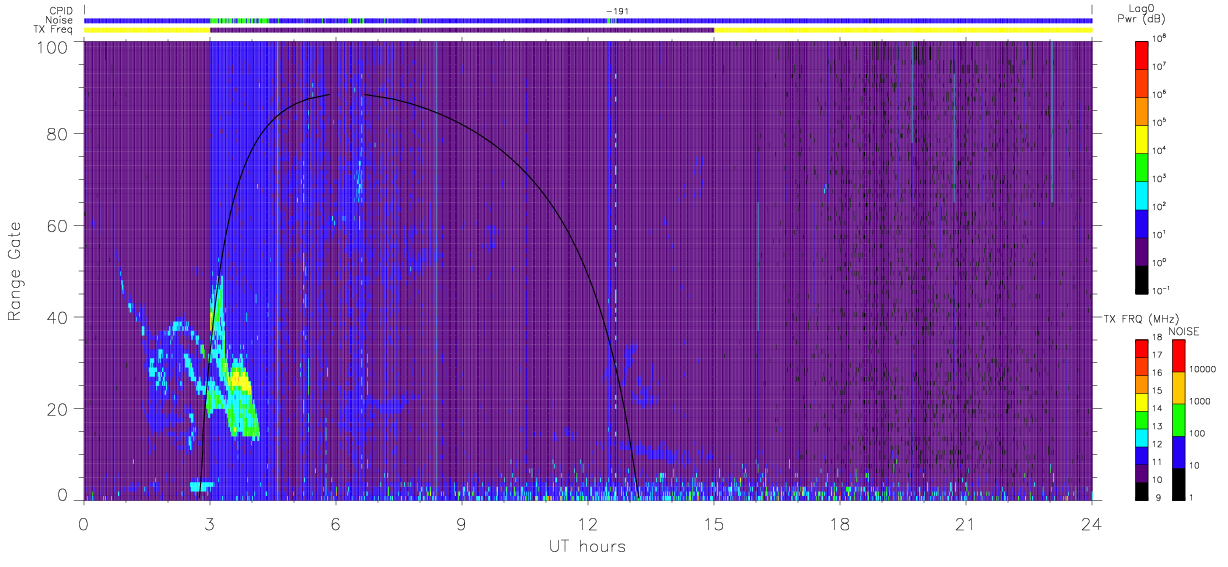This screenshot has width=1228, height=567.
Task: Click the '3' tick on UT hours axis
Action: click(210, 523)
